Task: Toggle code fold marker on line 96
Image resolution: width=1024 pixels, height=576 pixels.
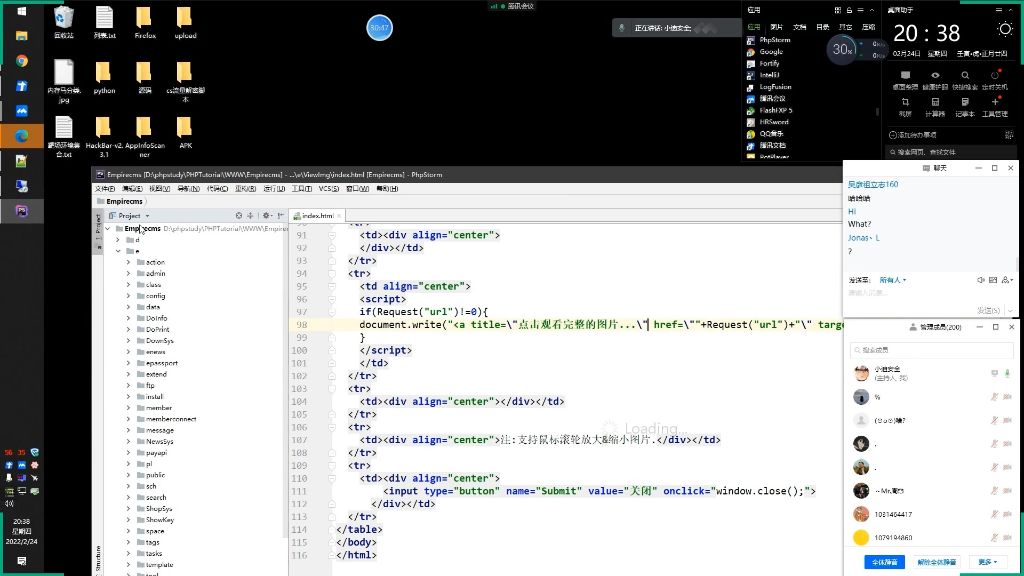Action: coord(332,299)
